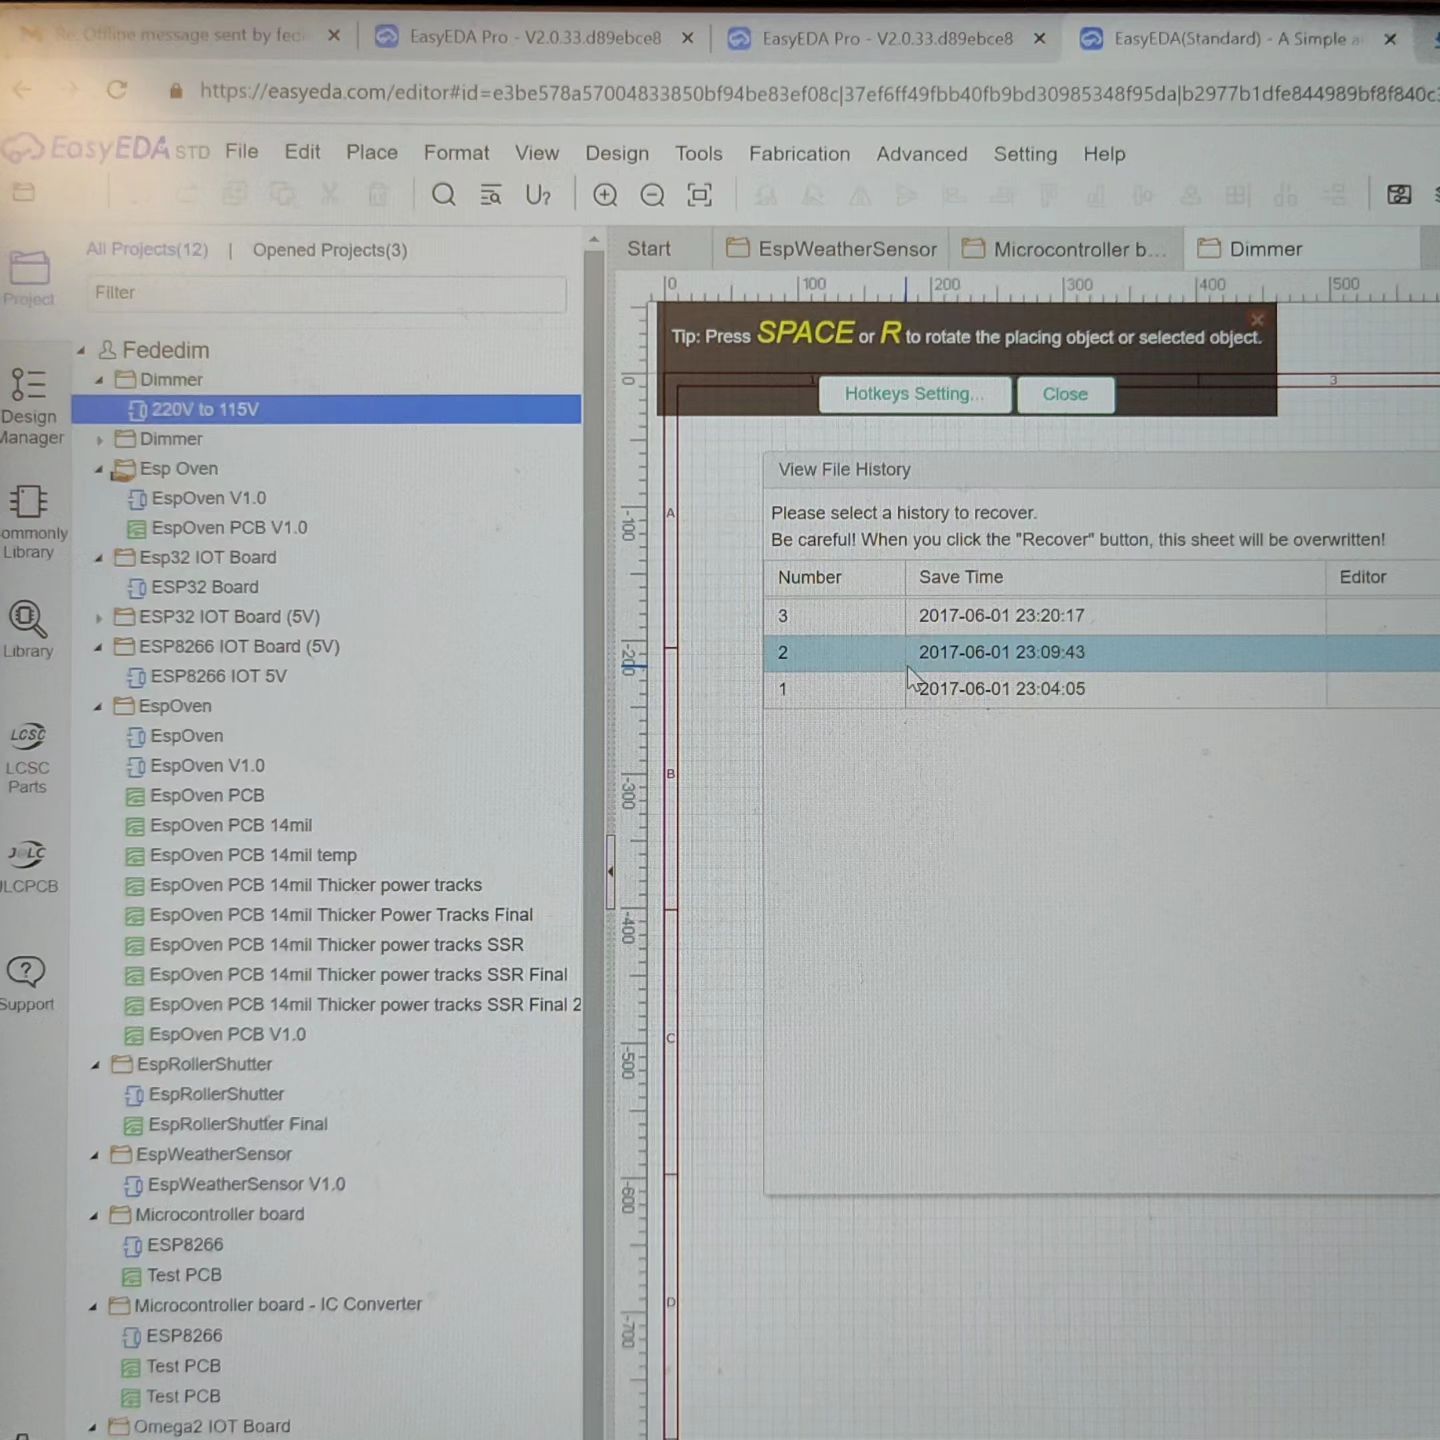Open the Support sidebar icon
Screen dimensions: 1440x1440
(27, 983)
